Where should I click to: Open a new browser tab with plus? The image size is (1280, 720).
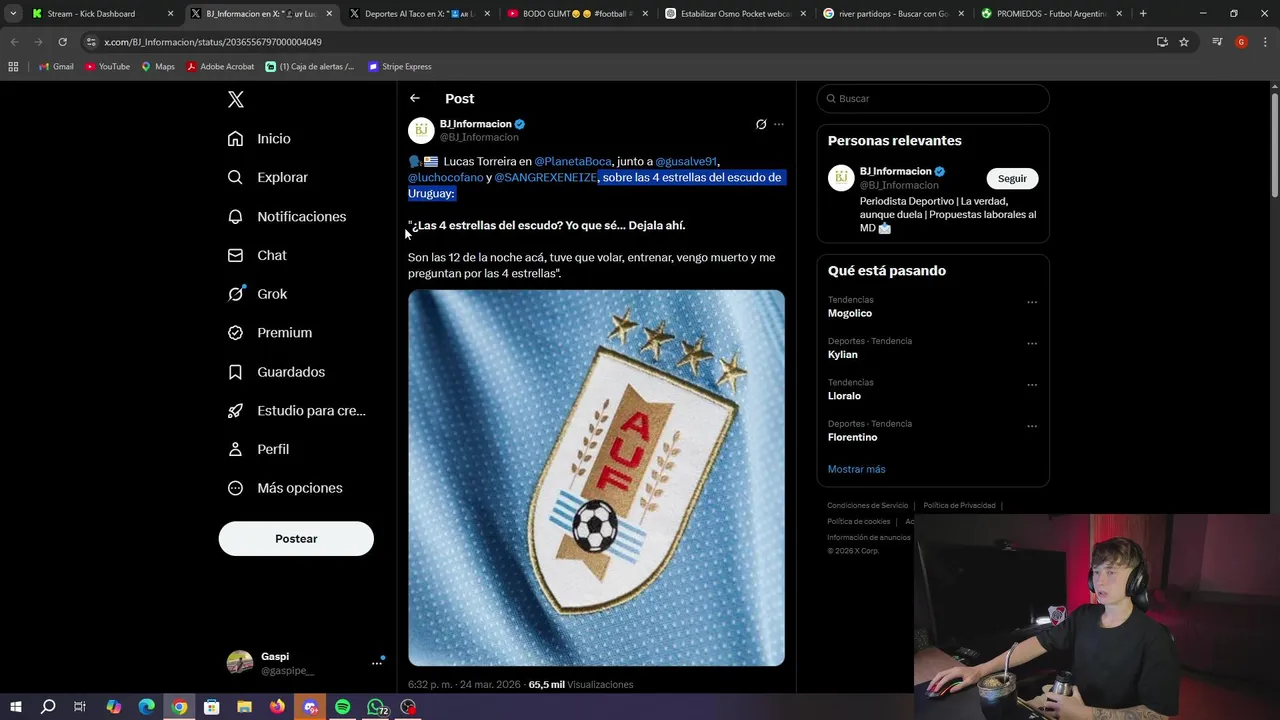[x=1143, y=14]
